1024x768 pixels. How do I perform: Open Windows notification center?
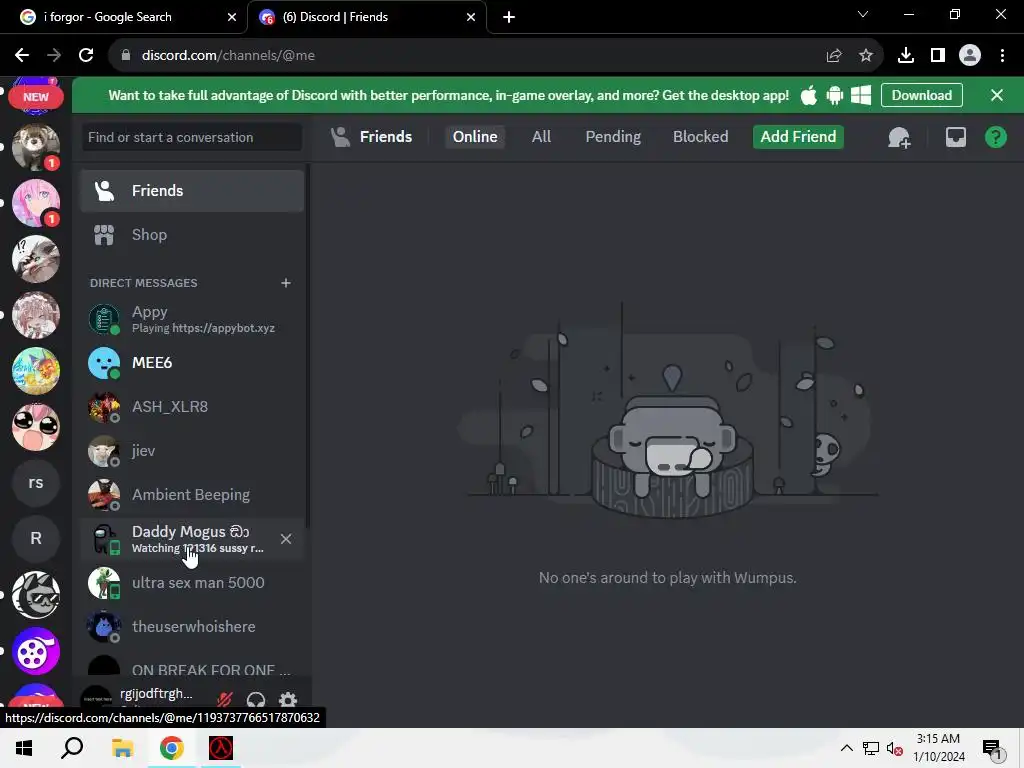992,750
